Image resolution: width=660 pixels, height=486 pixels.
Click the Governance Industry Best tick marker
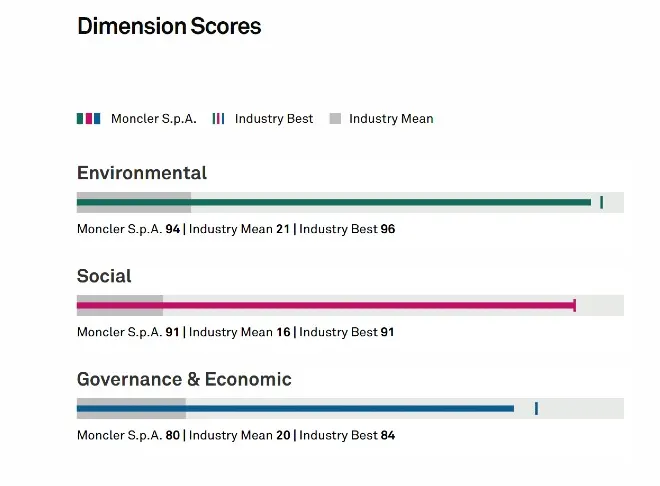(x=536, y=409)
